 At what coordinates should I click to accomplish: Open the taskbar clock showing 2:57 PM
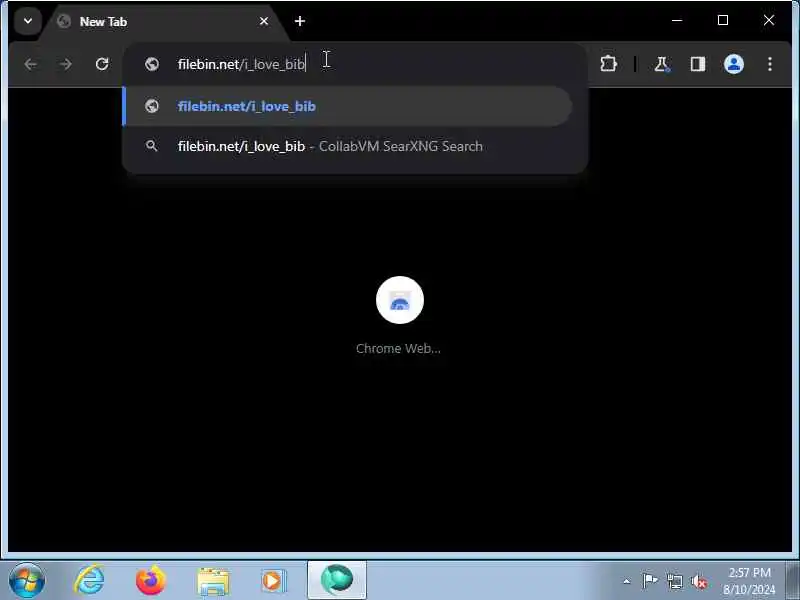[x=749, y=581]
